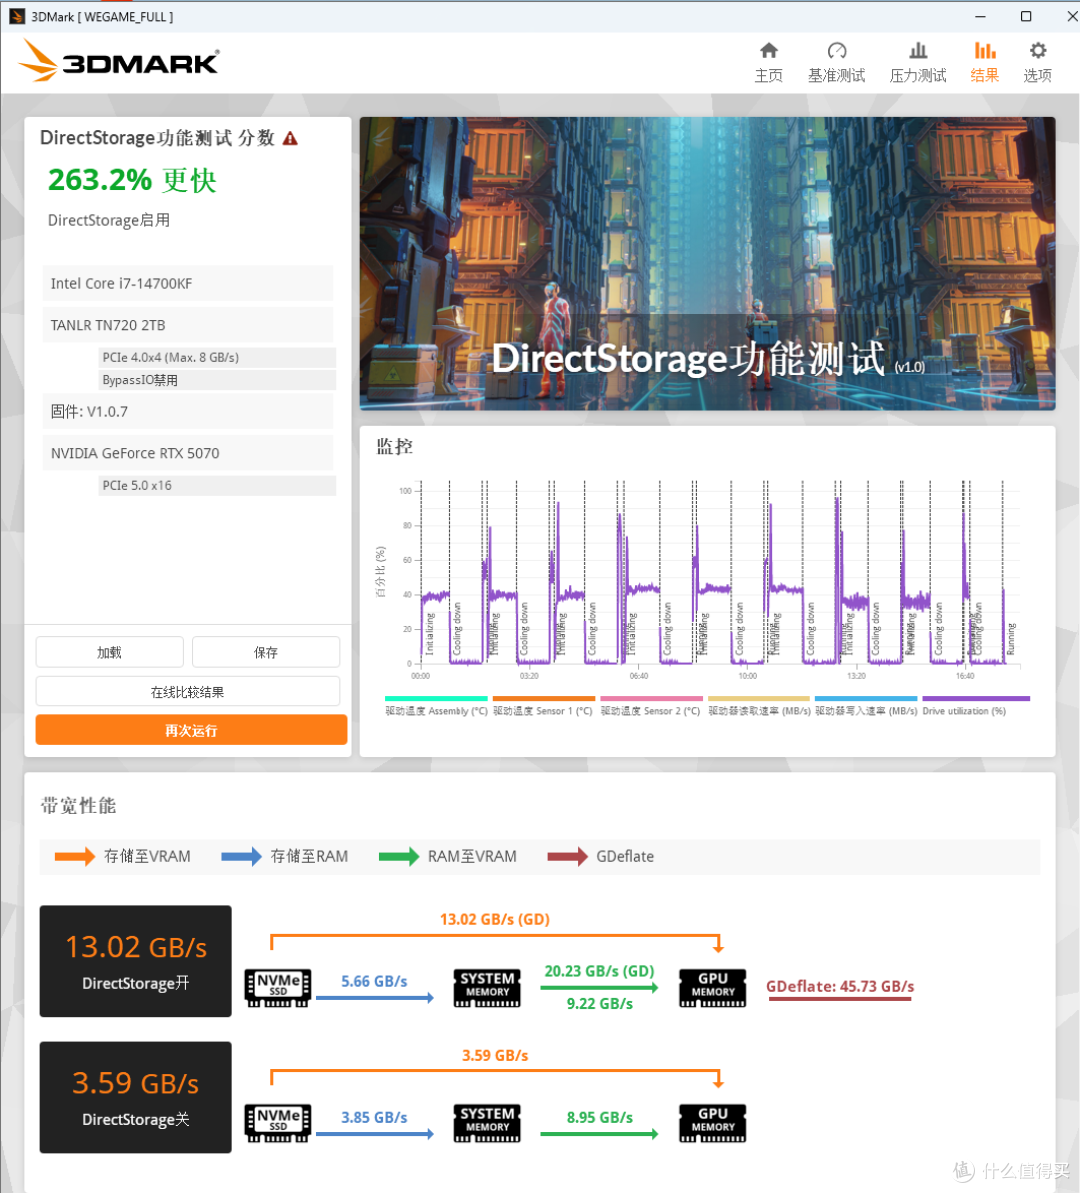The image size is (1080, 1193).
Task: Click the warning triangle beside the score title
Action: tap(290, 138)
